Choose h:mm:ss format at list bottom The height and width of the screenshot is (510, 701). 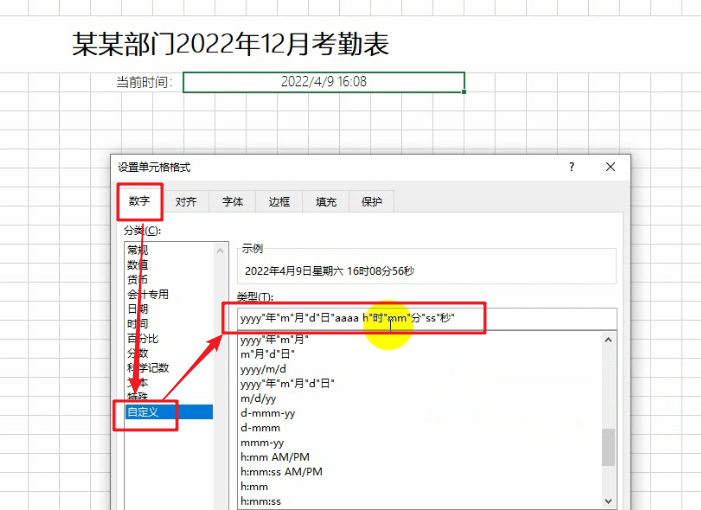click(x=261, y=502)
